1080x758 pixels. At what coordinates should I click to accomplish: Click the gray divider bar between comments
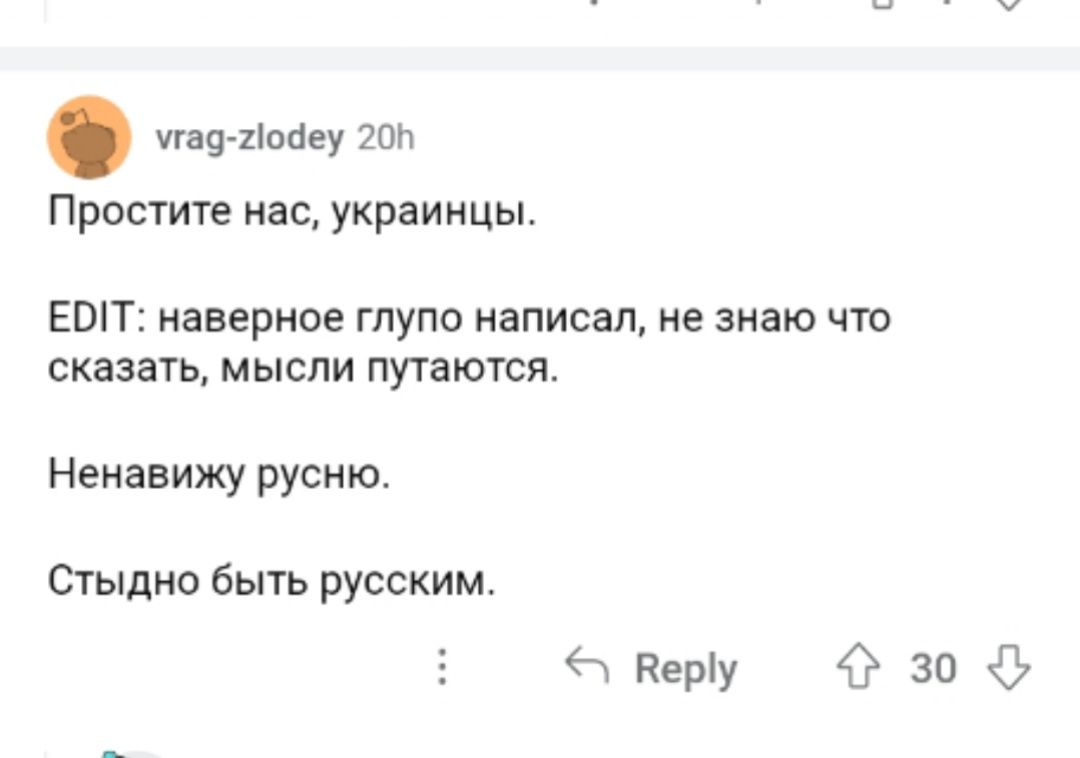pos(540,58)
